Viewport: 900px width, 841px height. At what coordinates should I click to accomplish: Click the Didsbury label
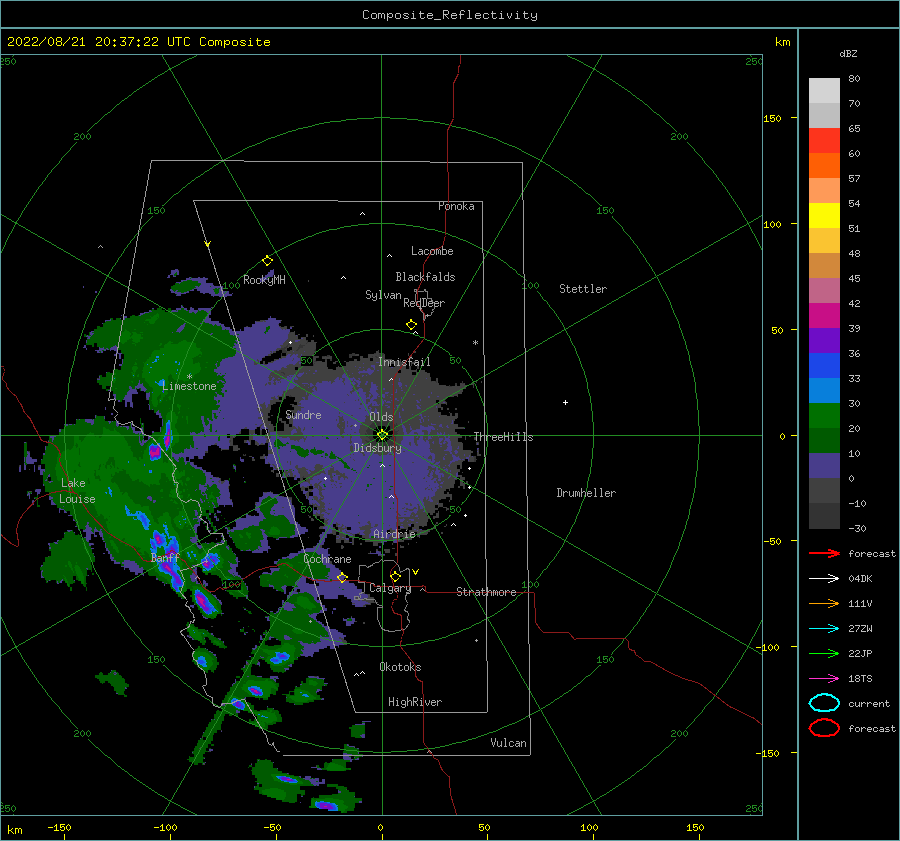[x=377, y=448]
